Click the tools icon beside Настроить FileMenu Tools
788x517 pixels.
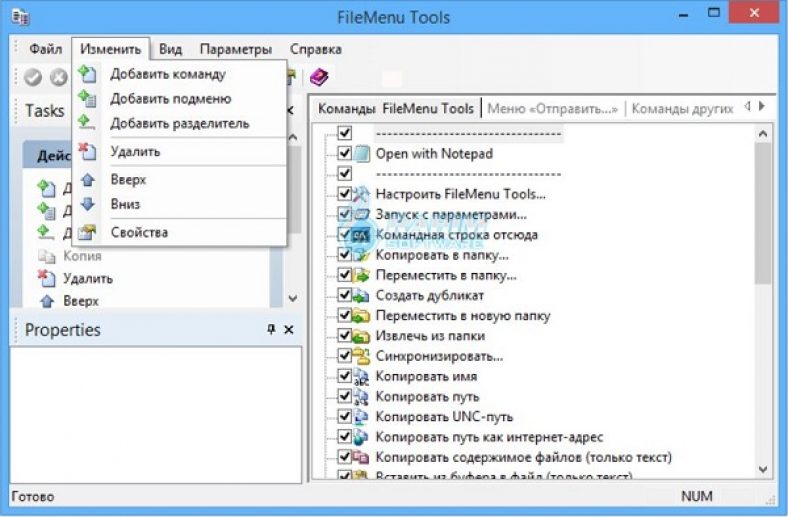point(361,194)
